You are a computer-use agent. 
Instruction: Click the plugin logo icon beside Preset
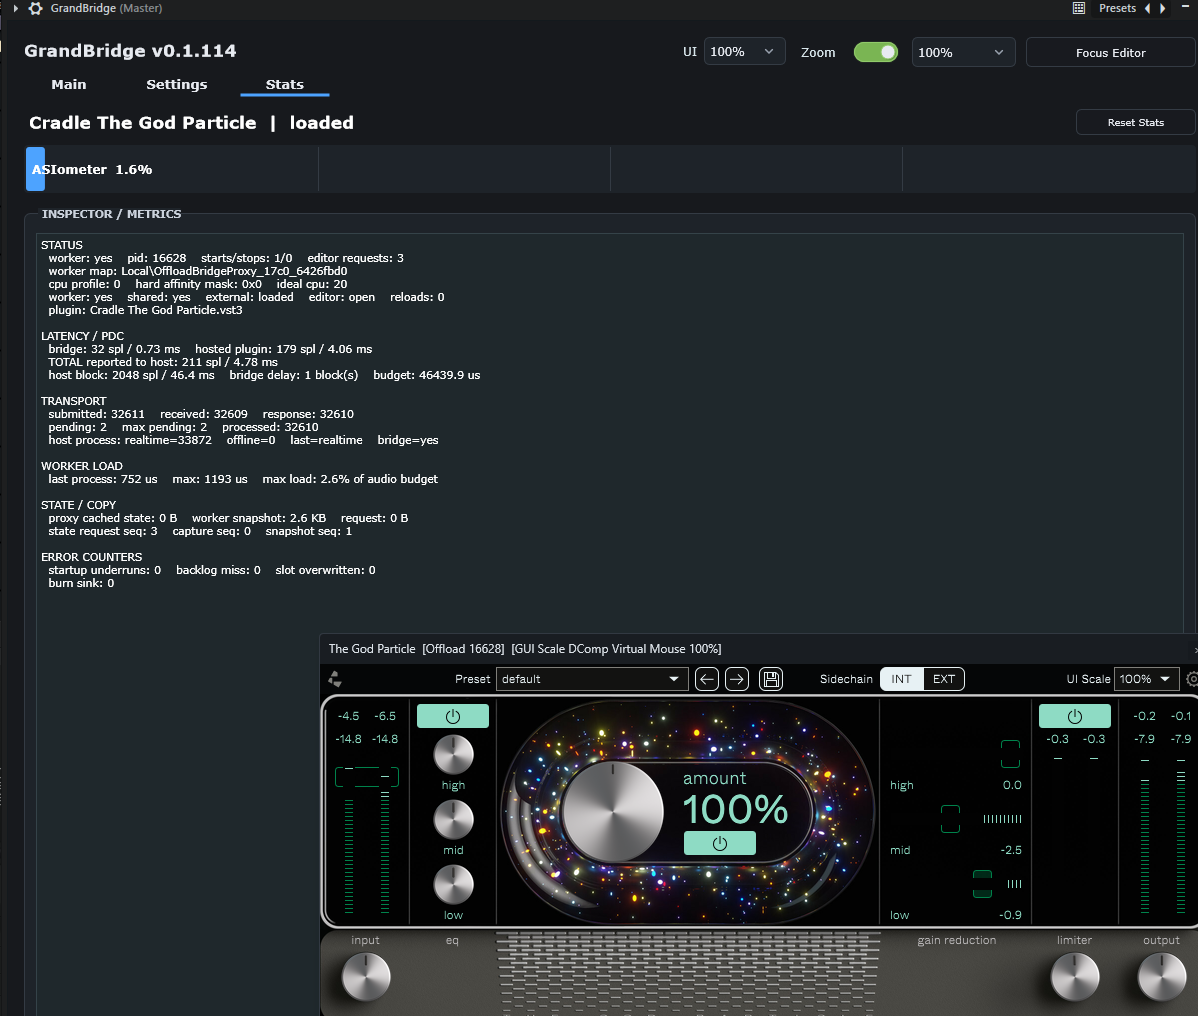pyautogui.click(x=335, y=678)
